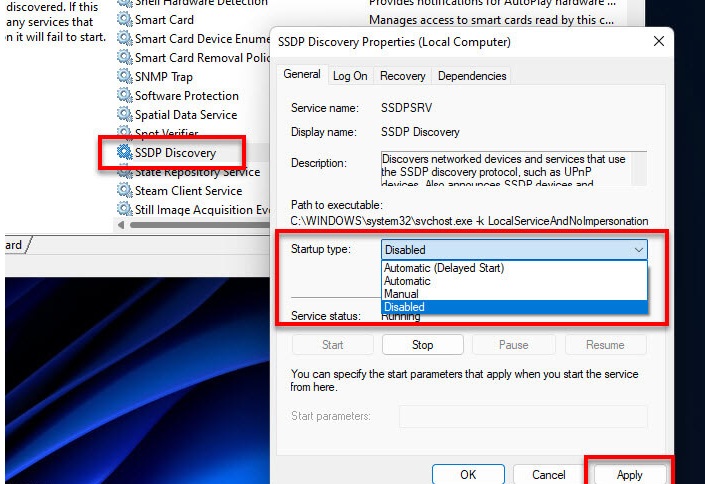Click the Spatial Data Service gear icon
Image resolution: width=705 pixels, height=484 pixels.
(125, 115)
